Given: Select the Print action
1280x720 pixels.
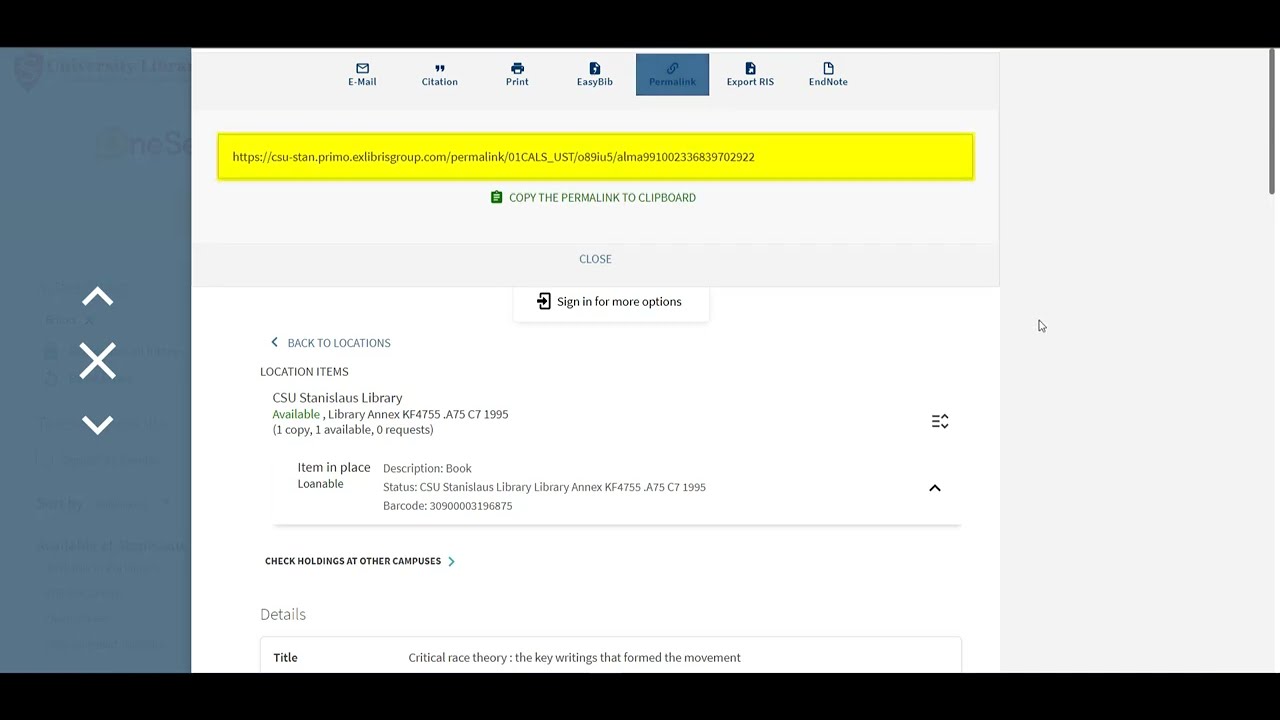Looking at the screenshot, I should 517,75.
